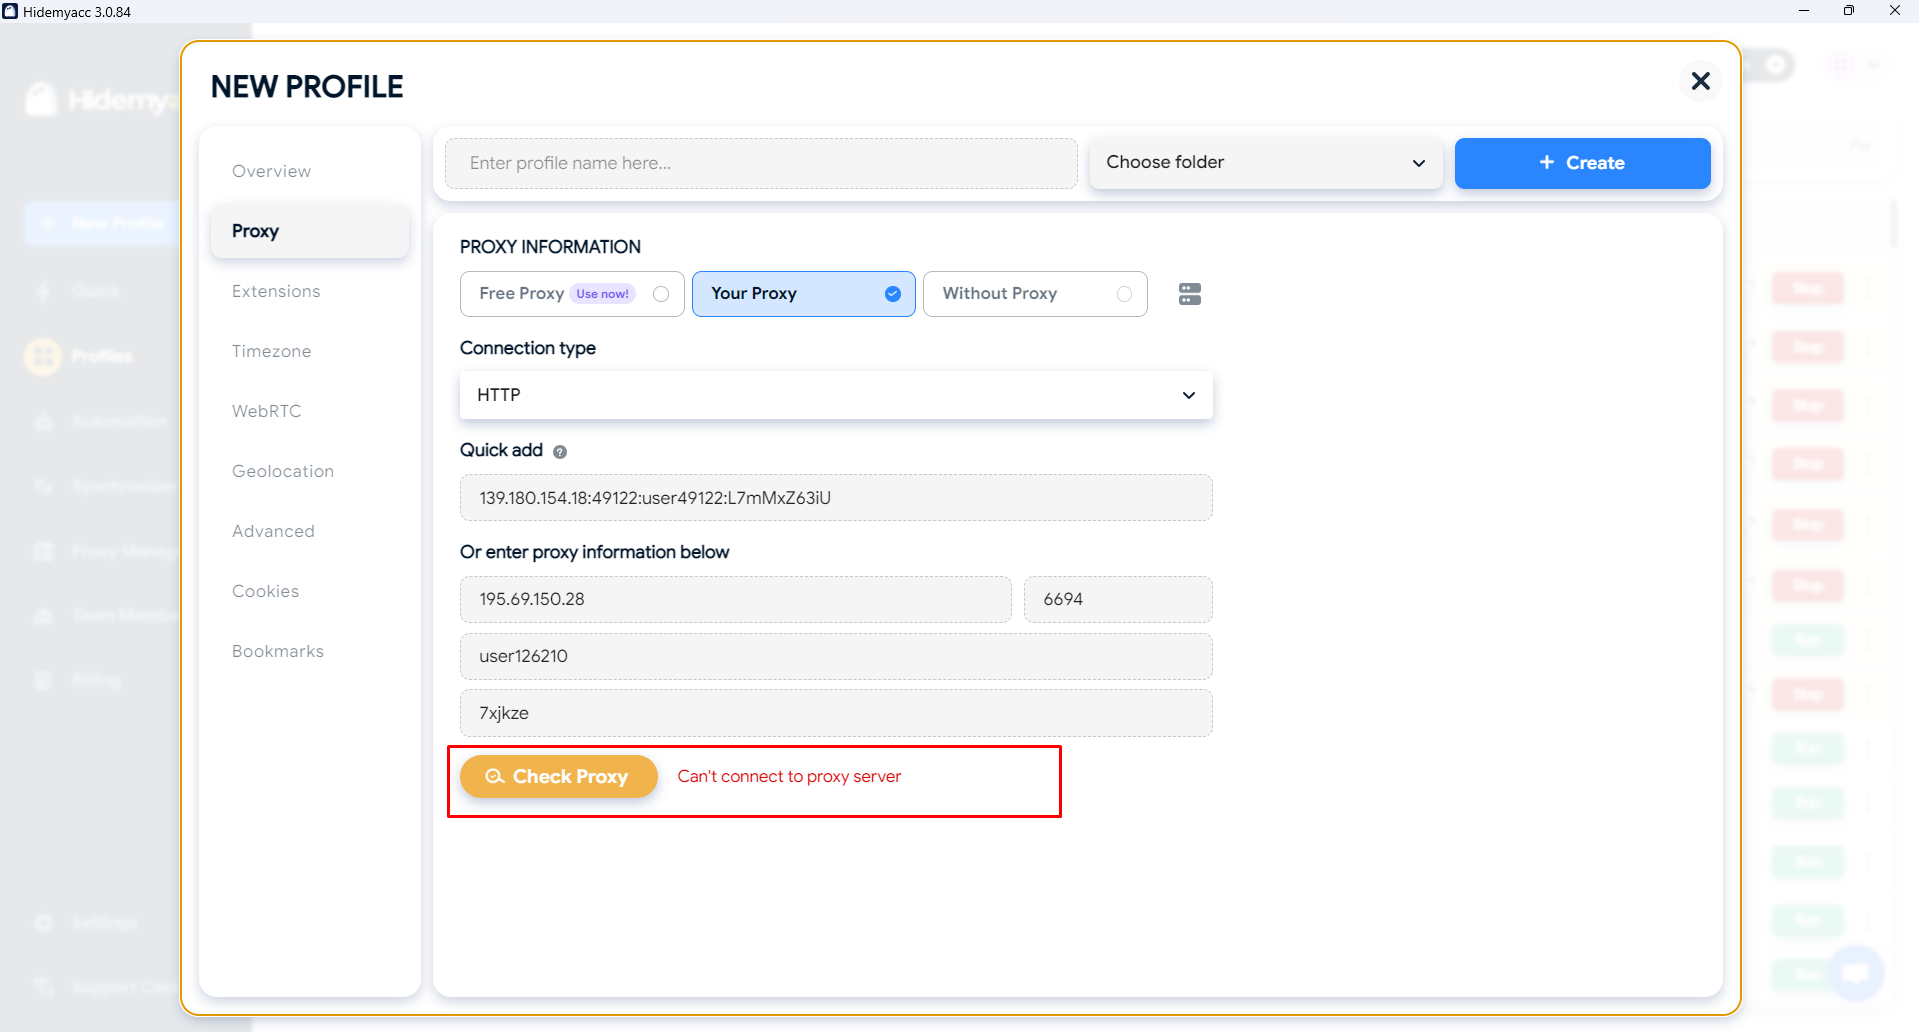
Task: Minimize the Hidemyacc window
Action: [1804, 11]
